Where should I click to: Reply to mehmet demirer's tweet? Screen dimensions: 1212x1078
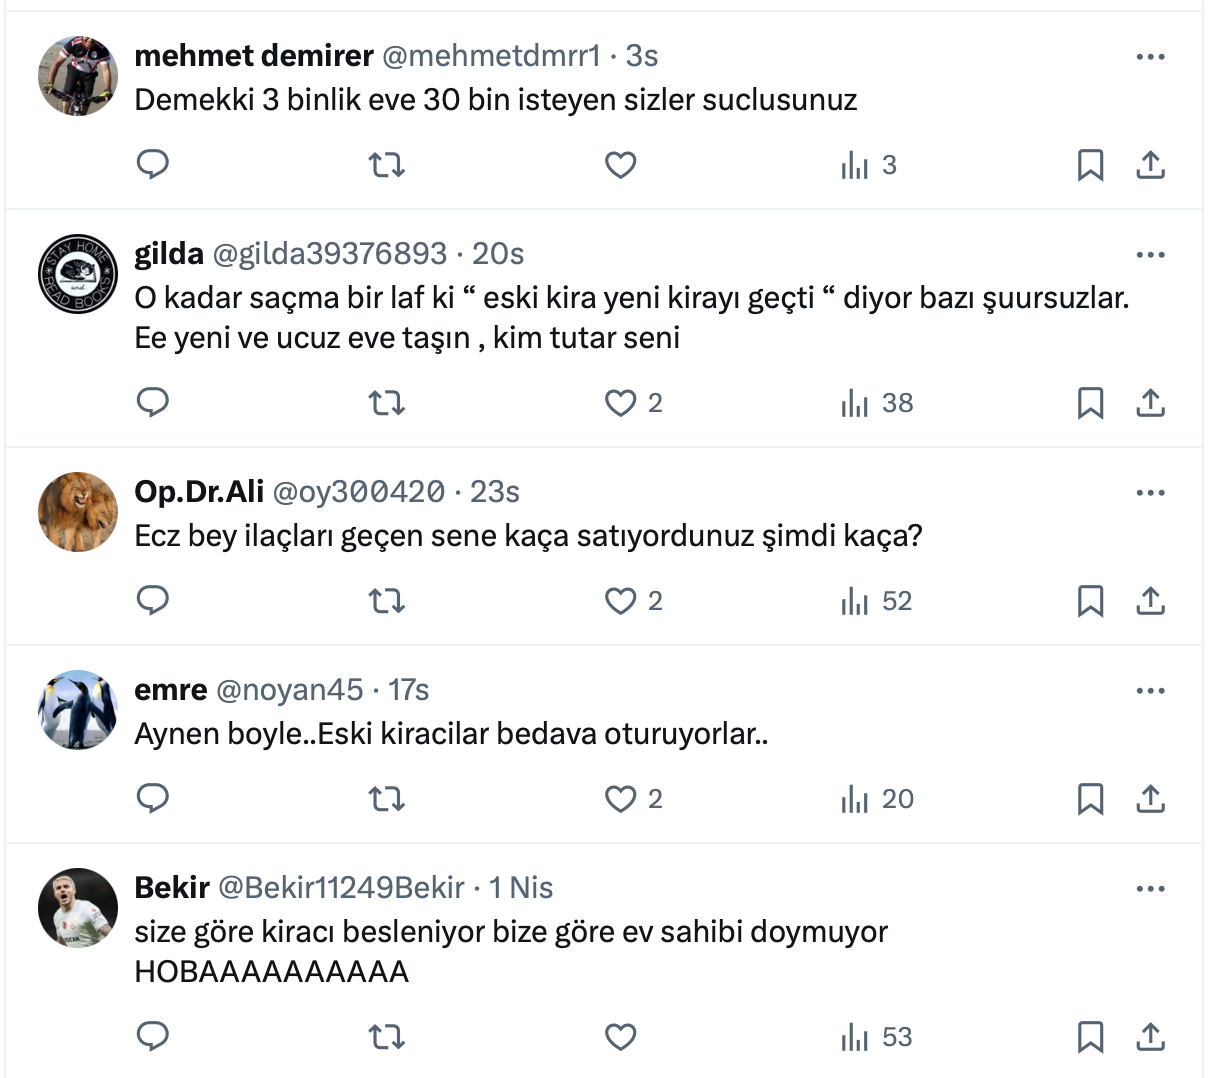click(153, 164)
